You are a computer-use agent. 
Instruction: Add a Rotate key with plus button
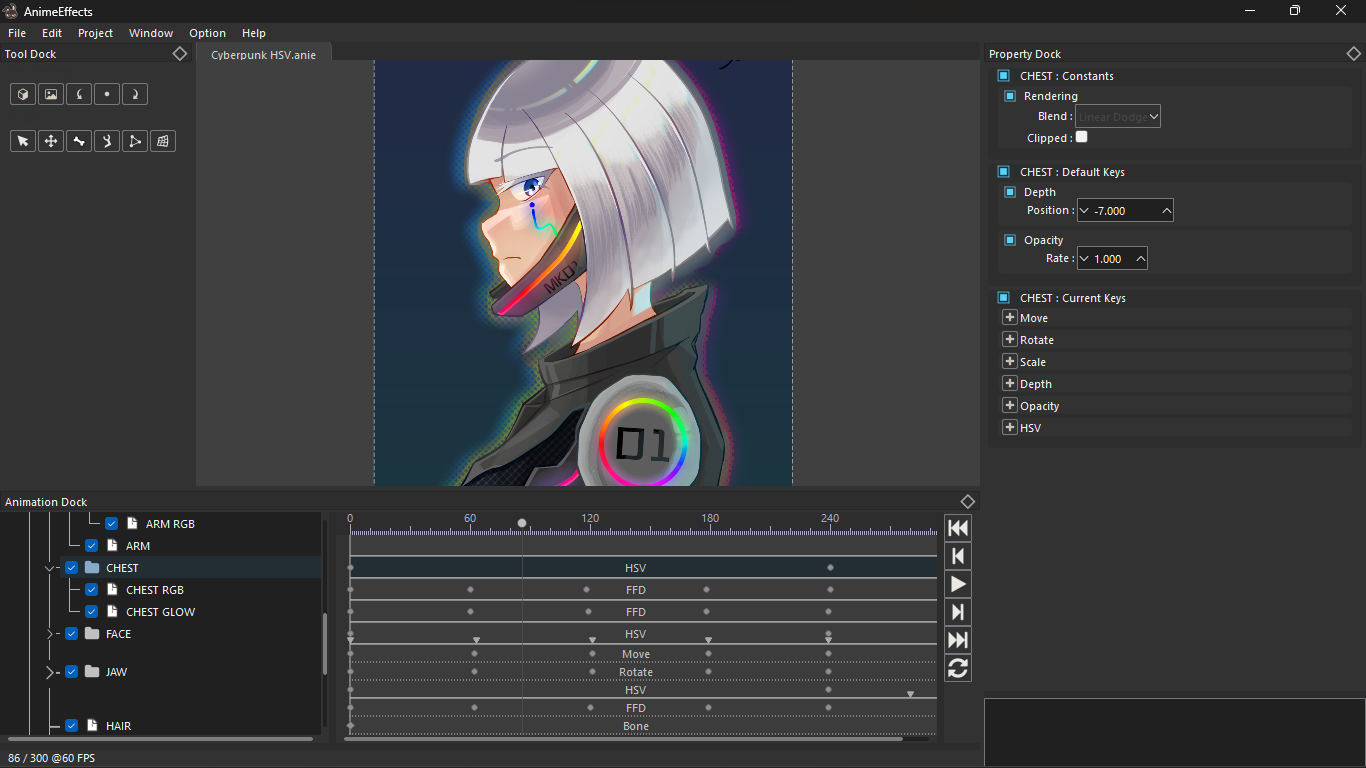pos(1010,340)
